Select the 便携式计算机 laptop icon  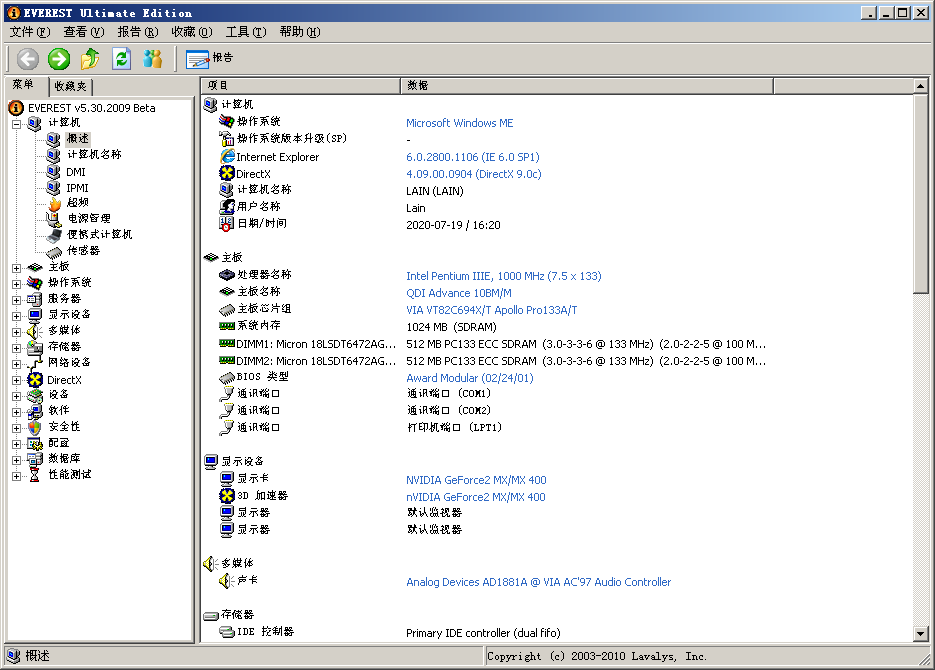54,235
